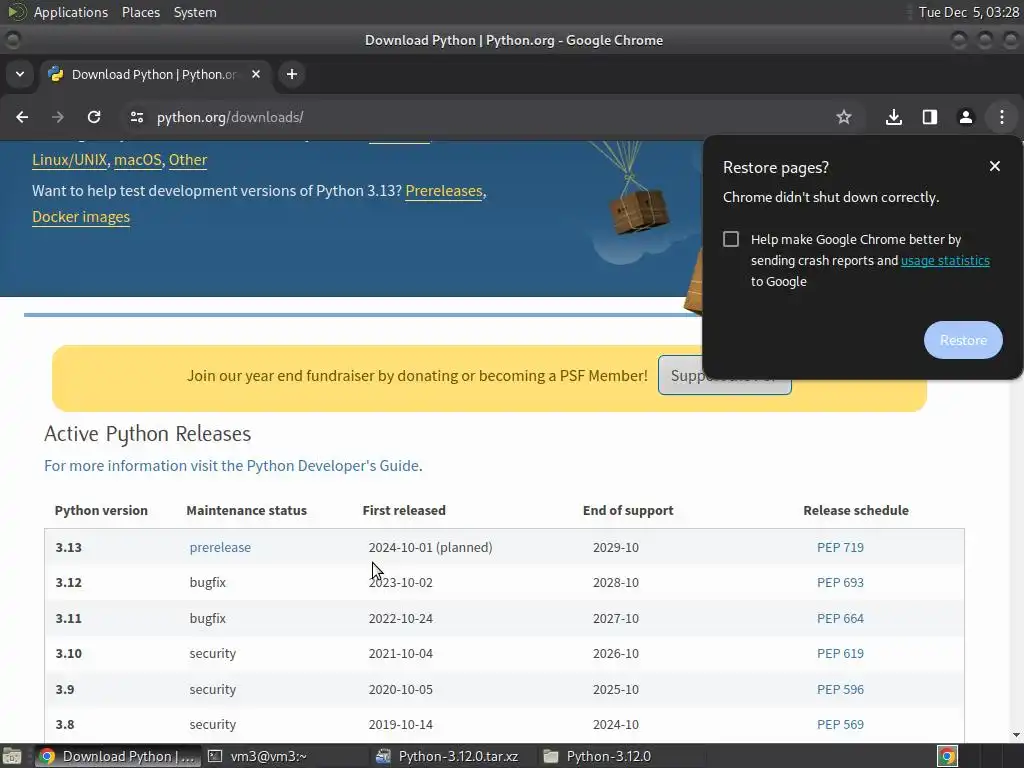This screenshot has width=1024, height=768.
Task: Open PEP 719 release schedule
Action: pyautogui.click(x=840, y=547)
